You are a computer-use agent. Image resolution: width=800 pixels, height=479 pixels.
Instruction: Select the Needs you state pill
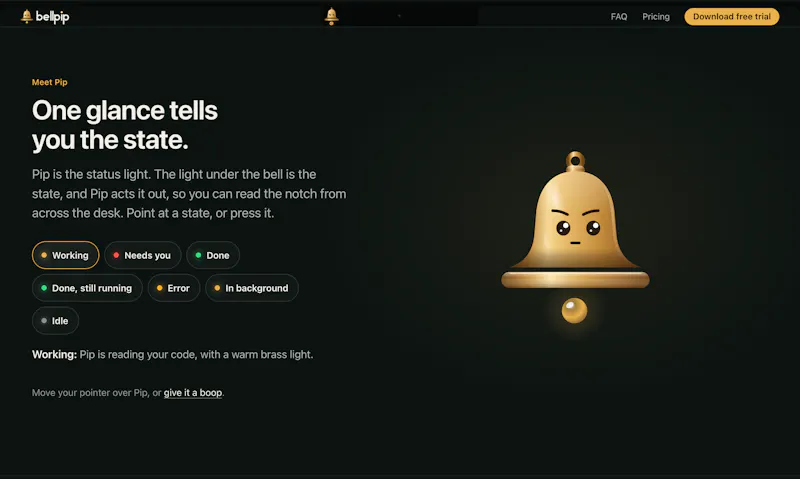142,255
